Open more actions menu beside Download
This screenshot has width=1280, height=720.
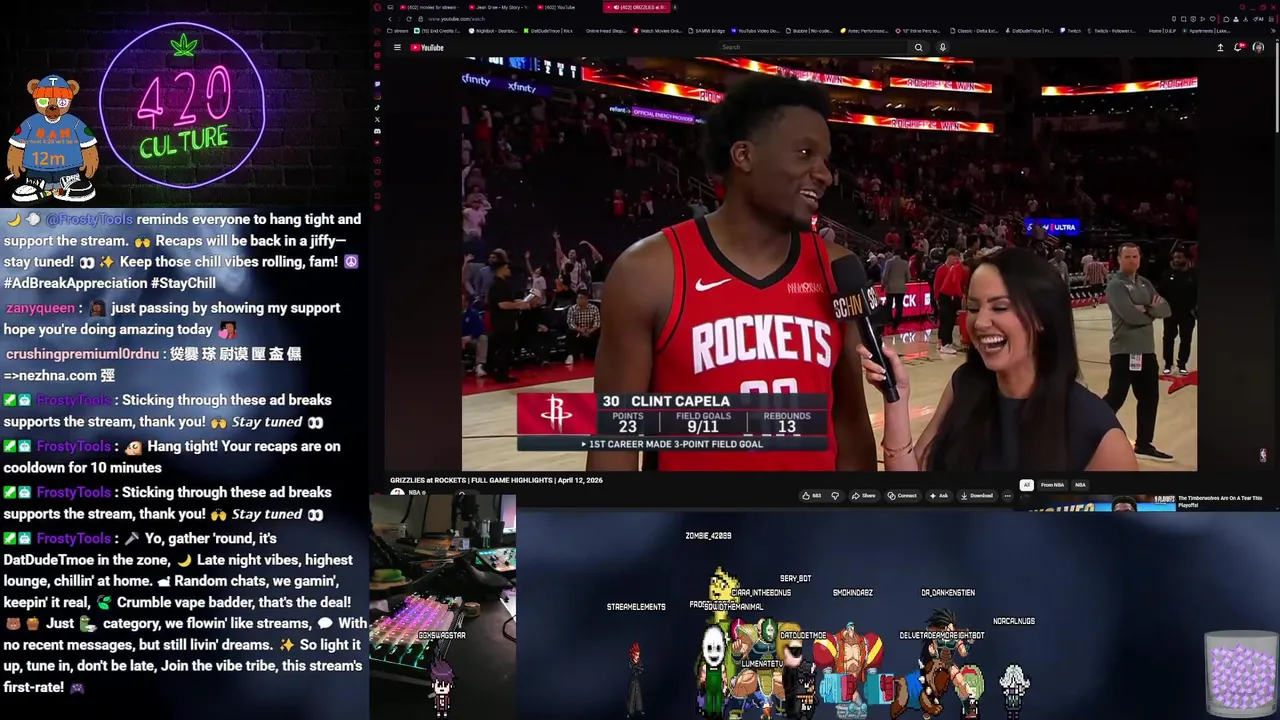tap(1007, 496)
